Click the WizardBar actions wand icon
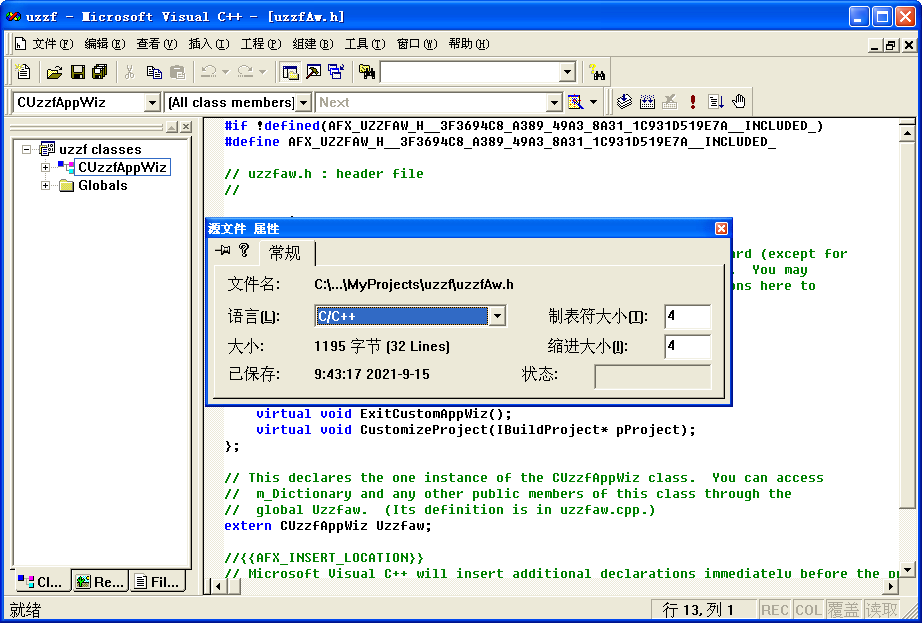This screenshot has height=623, width=922. (x=574, y=102)
